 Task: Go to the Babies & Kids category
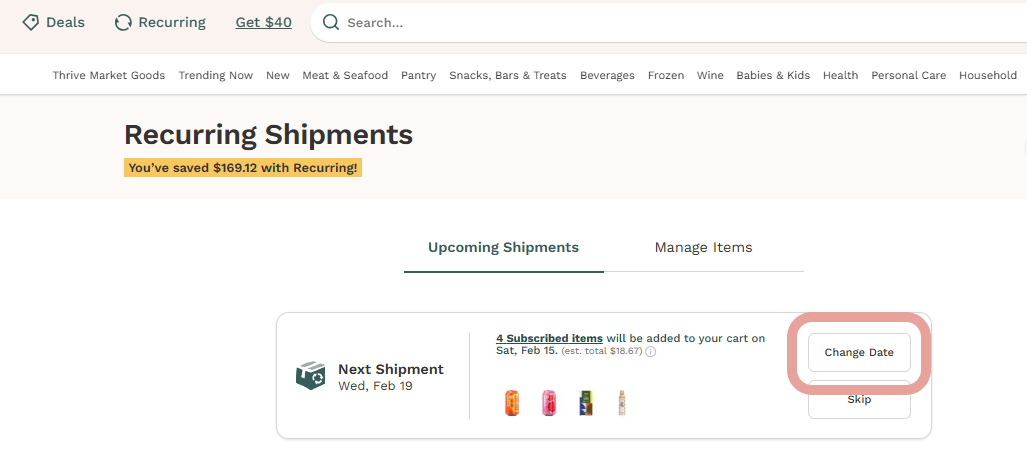(773, 75)
